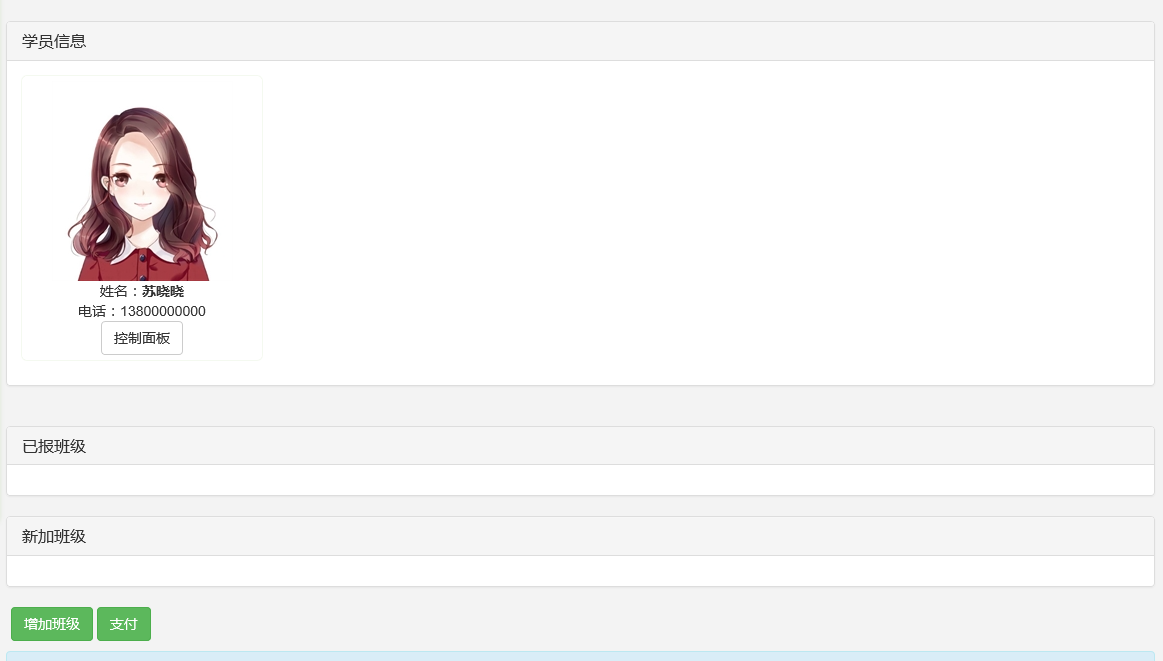Click the phone number 13800000000
This screenshot has height=661, width=1163.
[x=163, y=312]
